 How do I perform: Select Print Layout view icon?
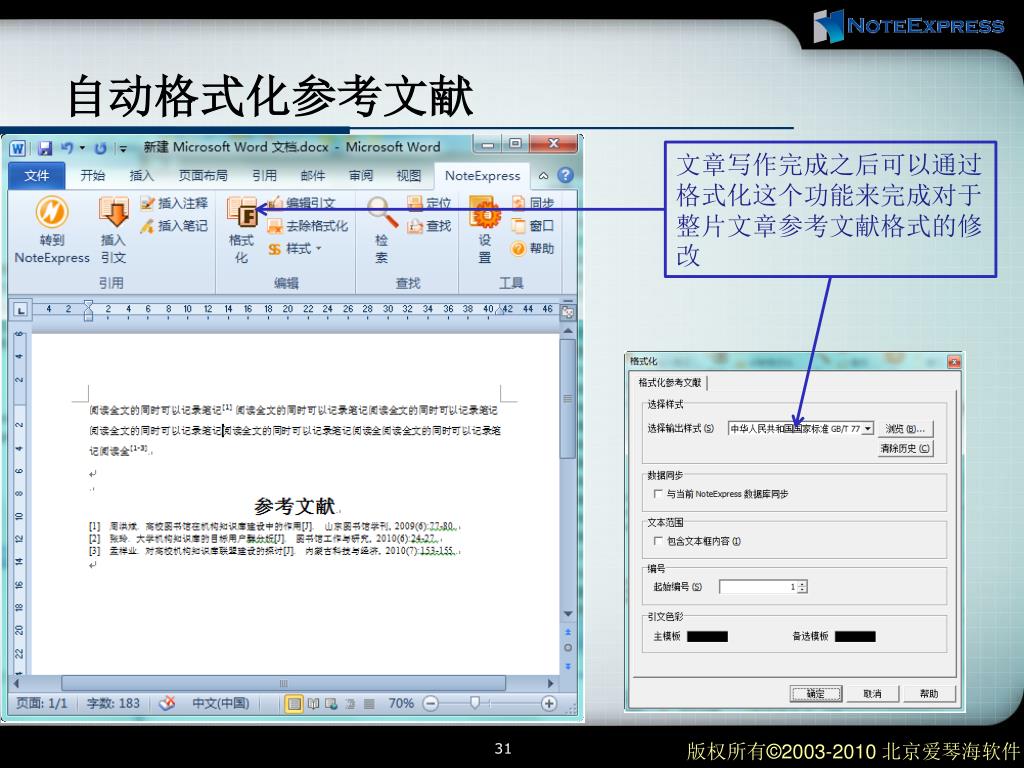coord(294,703)
